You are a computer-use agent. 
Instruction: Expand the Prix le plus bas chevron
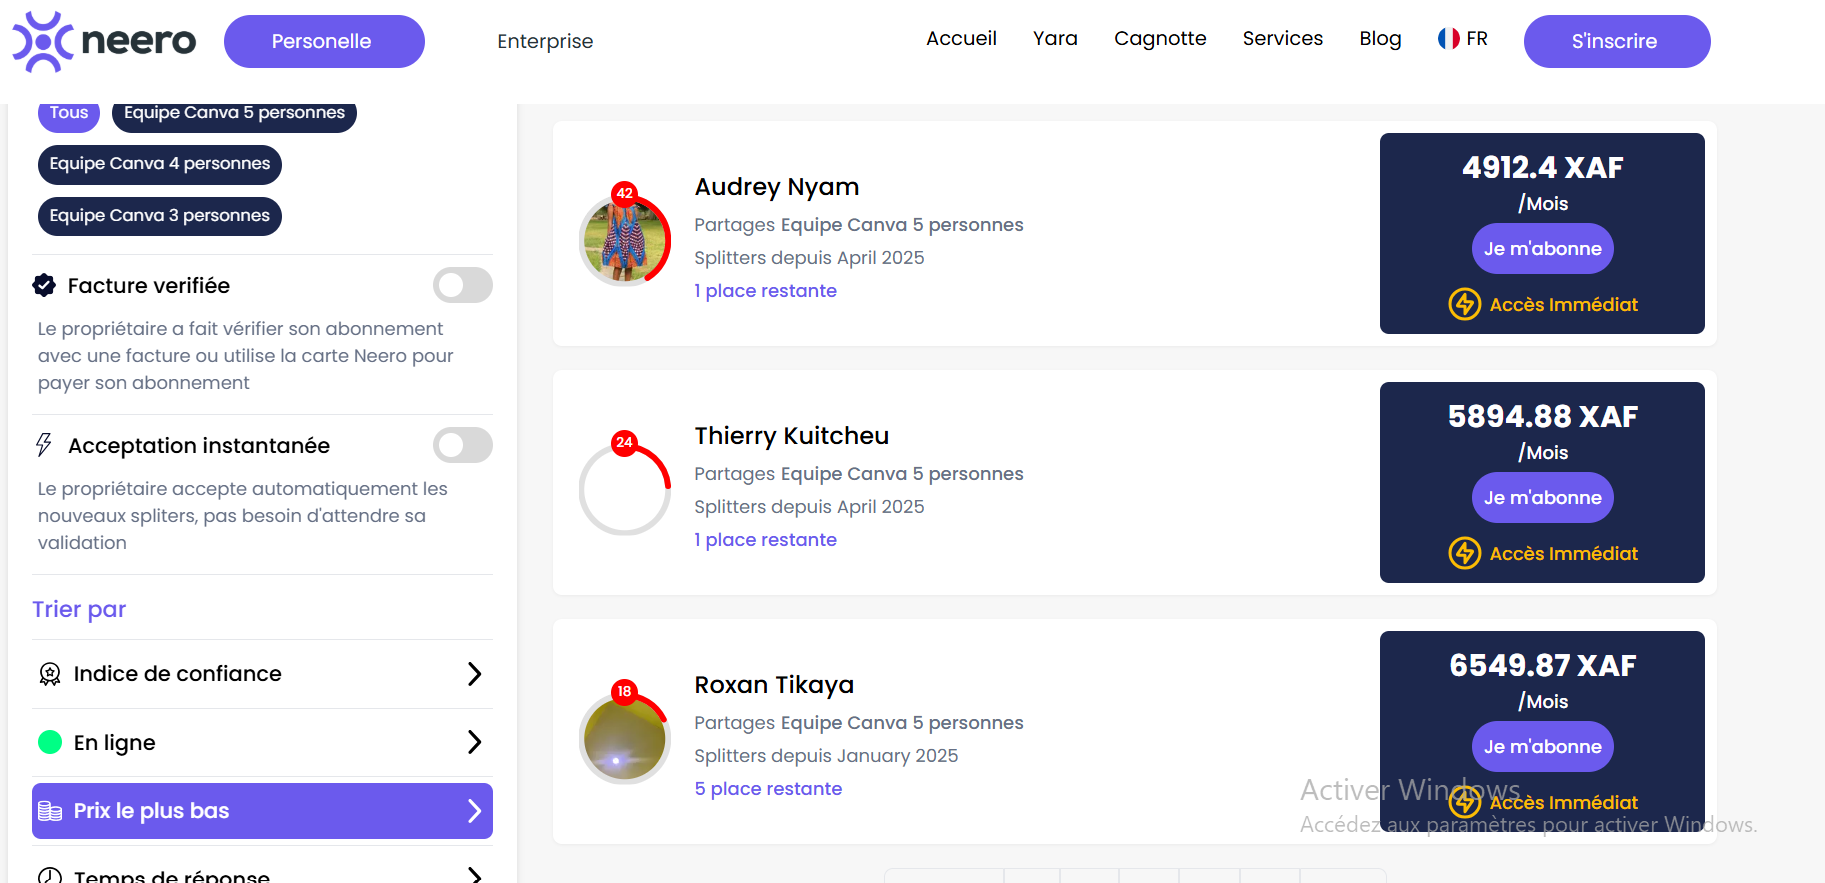(x=475, y=811)
